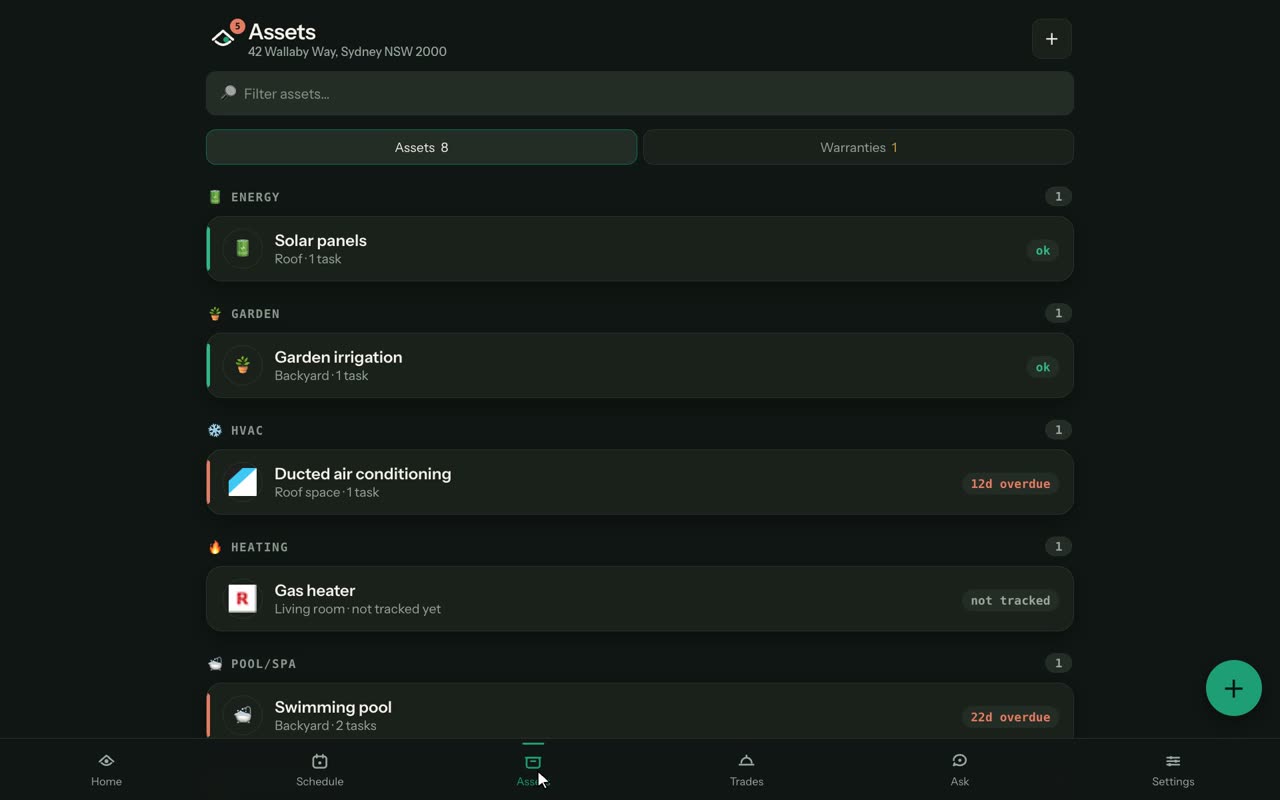Click the "Roof space · 1 task" subtitle
This screenshot has height=800, width=1280.
pyautogui.click(x=327, y=492)
